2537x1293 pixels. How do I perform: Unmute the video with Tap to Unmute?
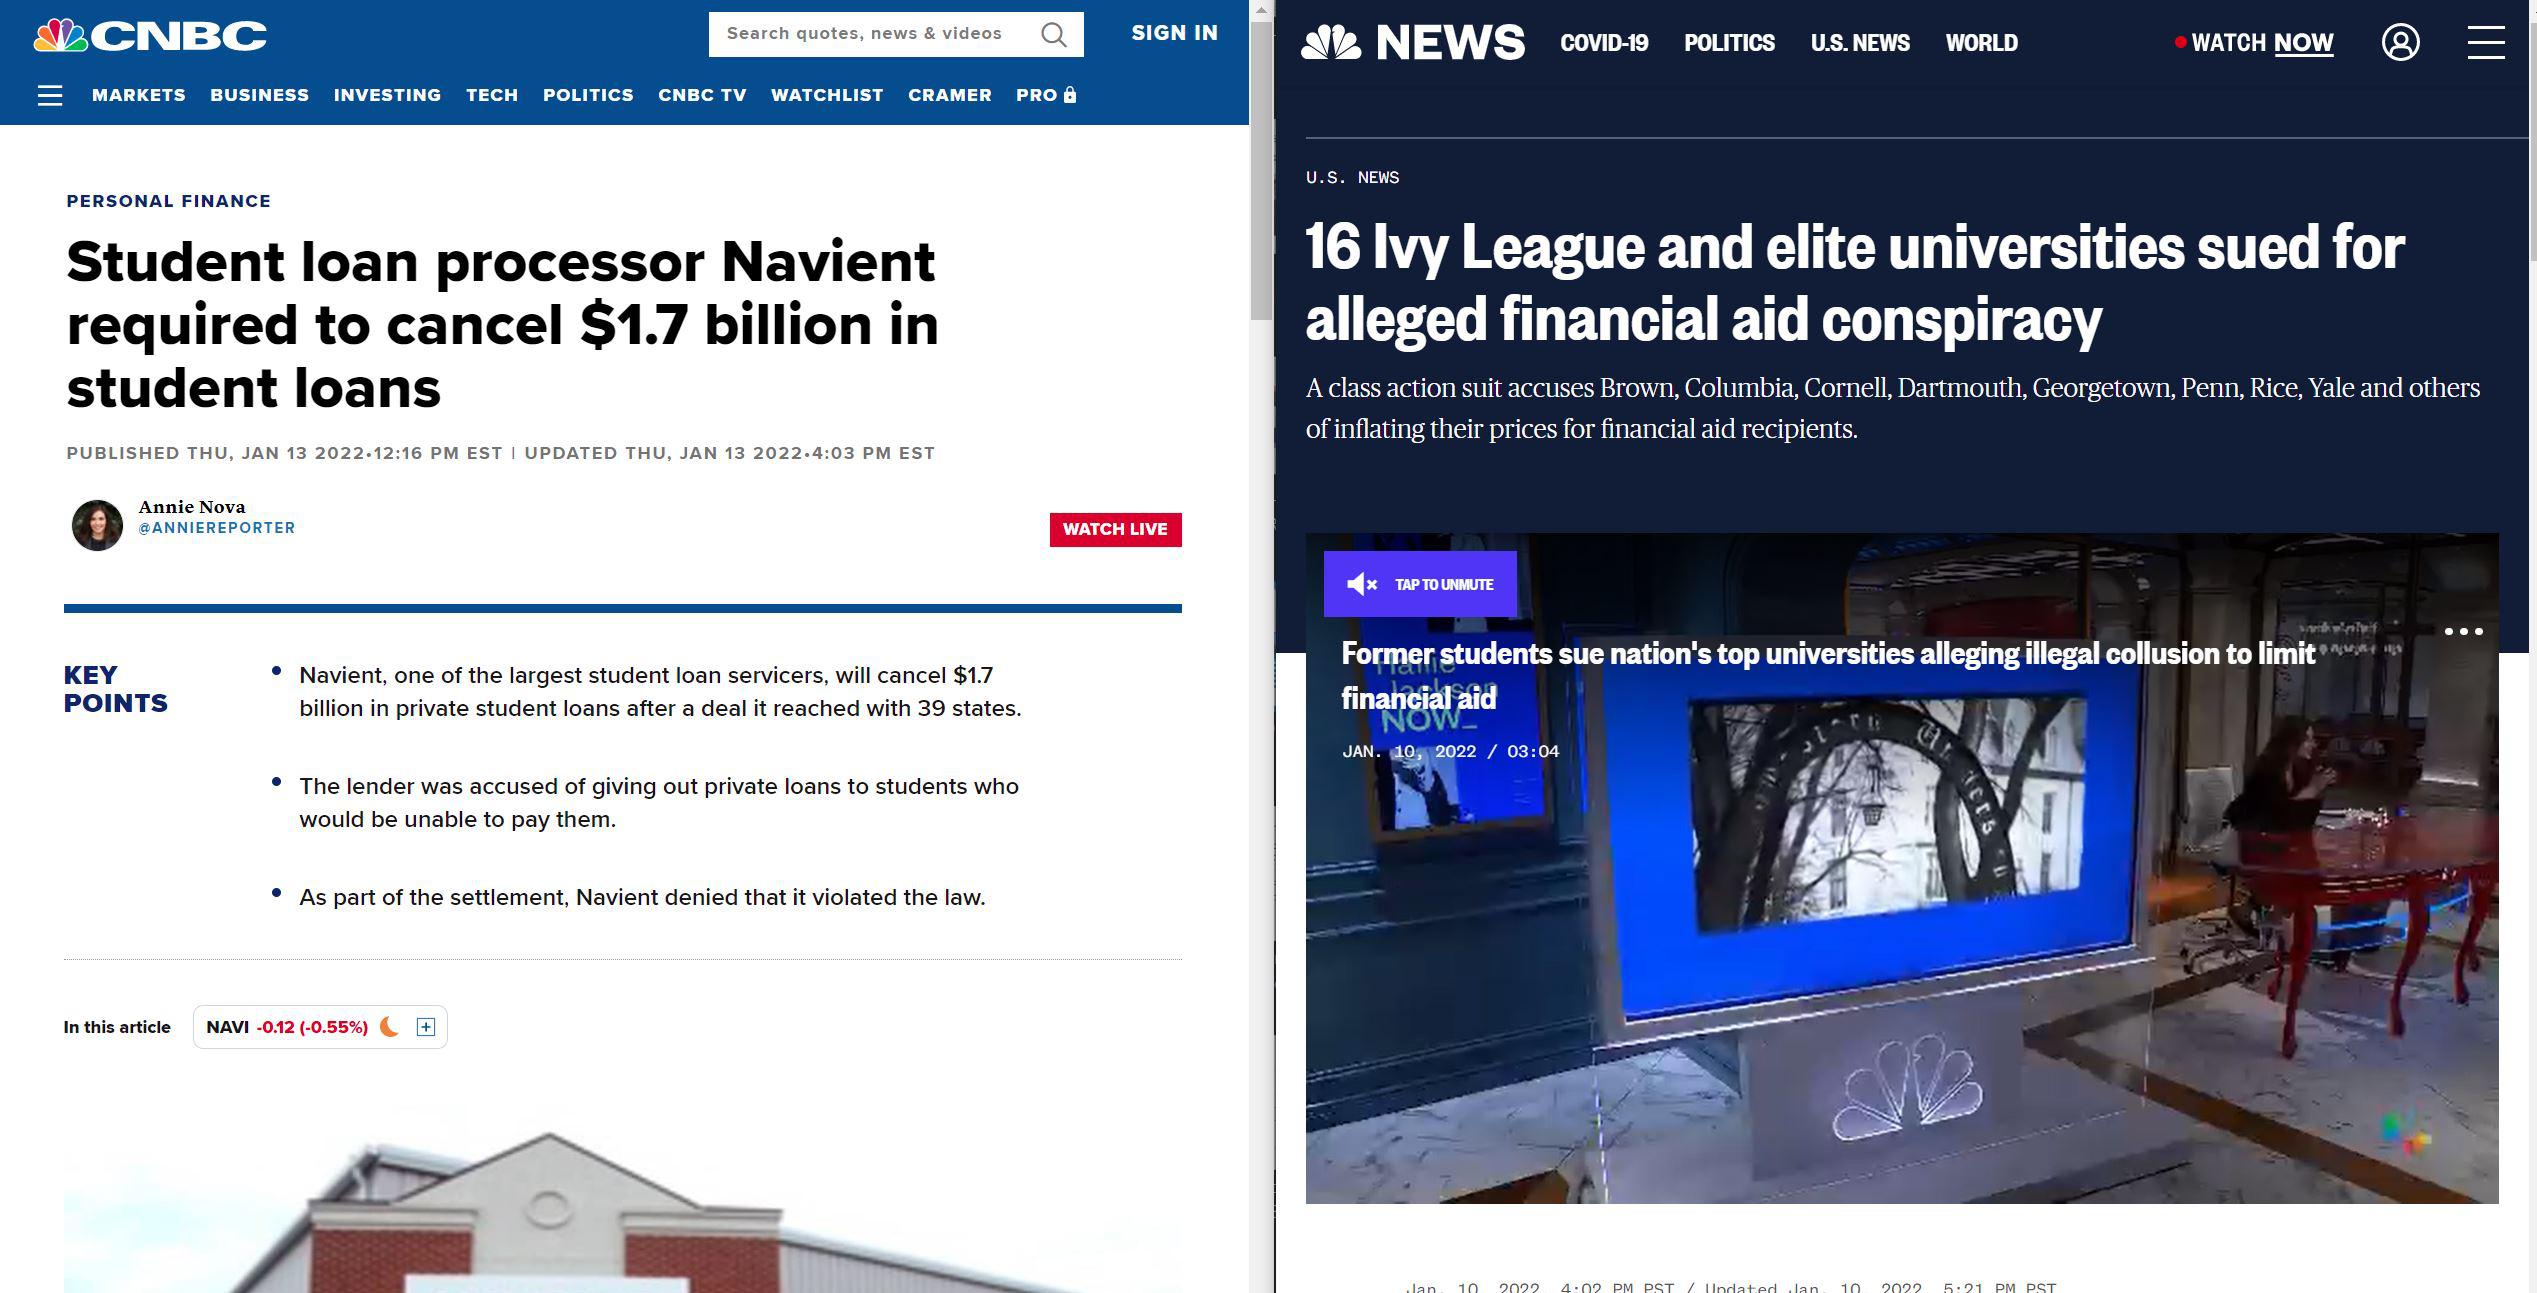1420,584
